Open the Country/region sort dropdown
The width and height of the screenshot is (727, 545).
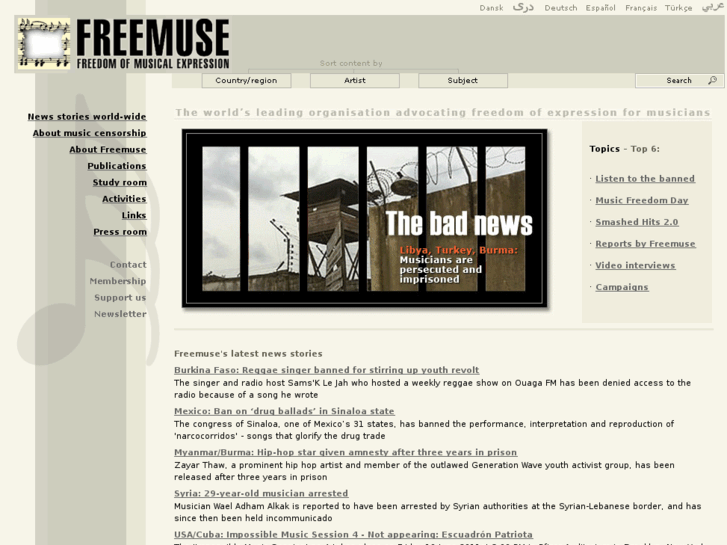(x=246, y=80)
